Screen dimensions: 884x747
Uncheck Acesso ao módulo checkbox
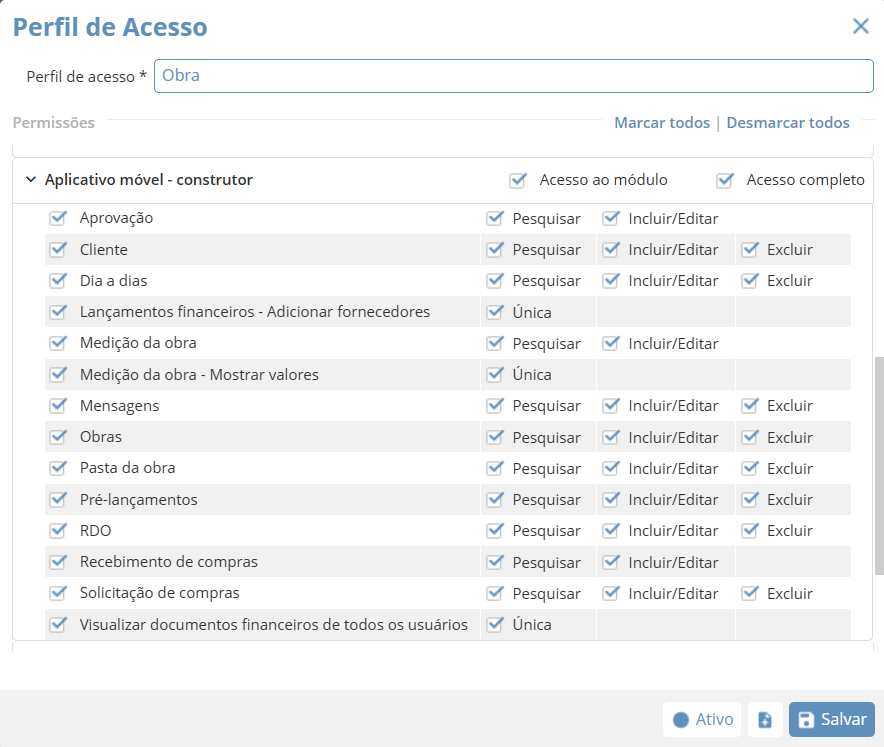pos(518,181)
